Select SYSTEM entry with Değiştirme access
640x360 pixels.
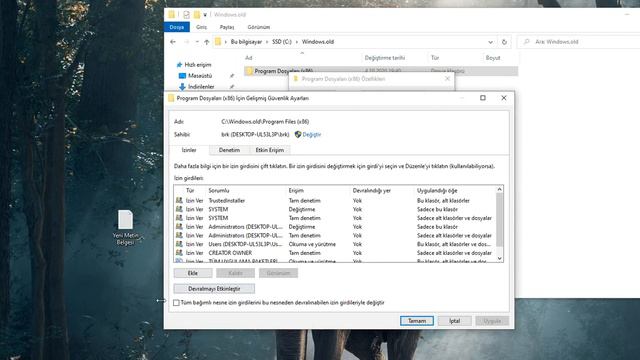tap(335, 209)
